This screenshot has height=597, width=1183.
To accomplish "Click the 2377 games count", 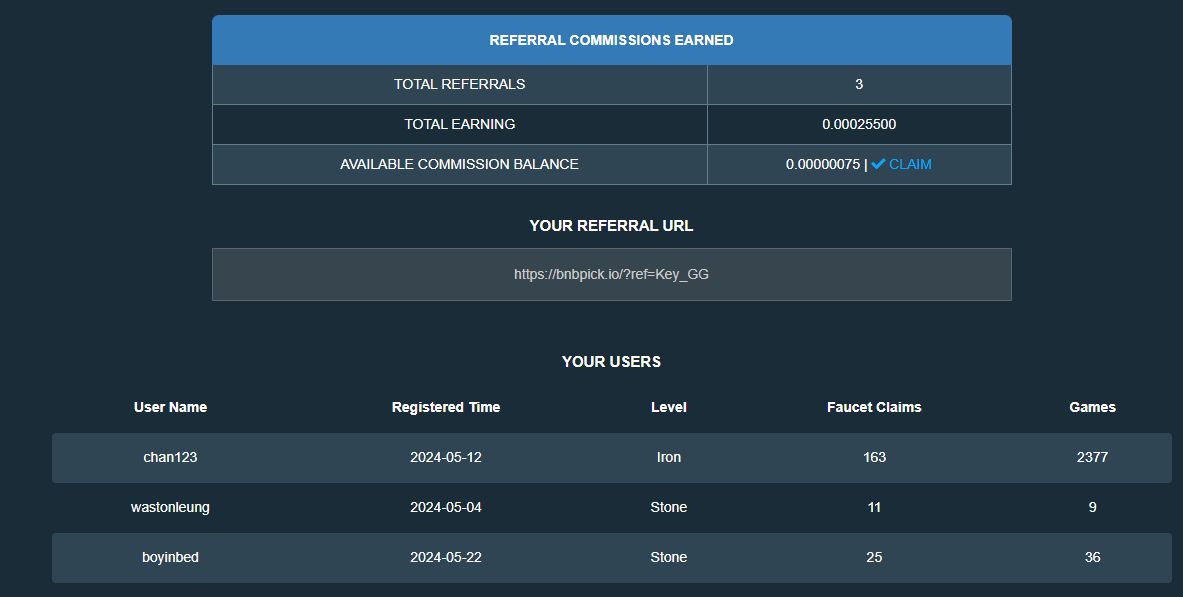I will [1092, 457].
